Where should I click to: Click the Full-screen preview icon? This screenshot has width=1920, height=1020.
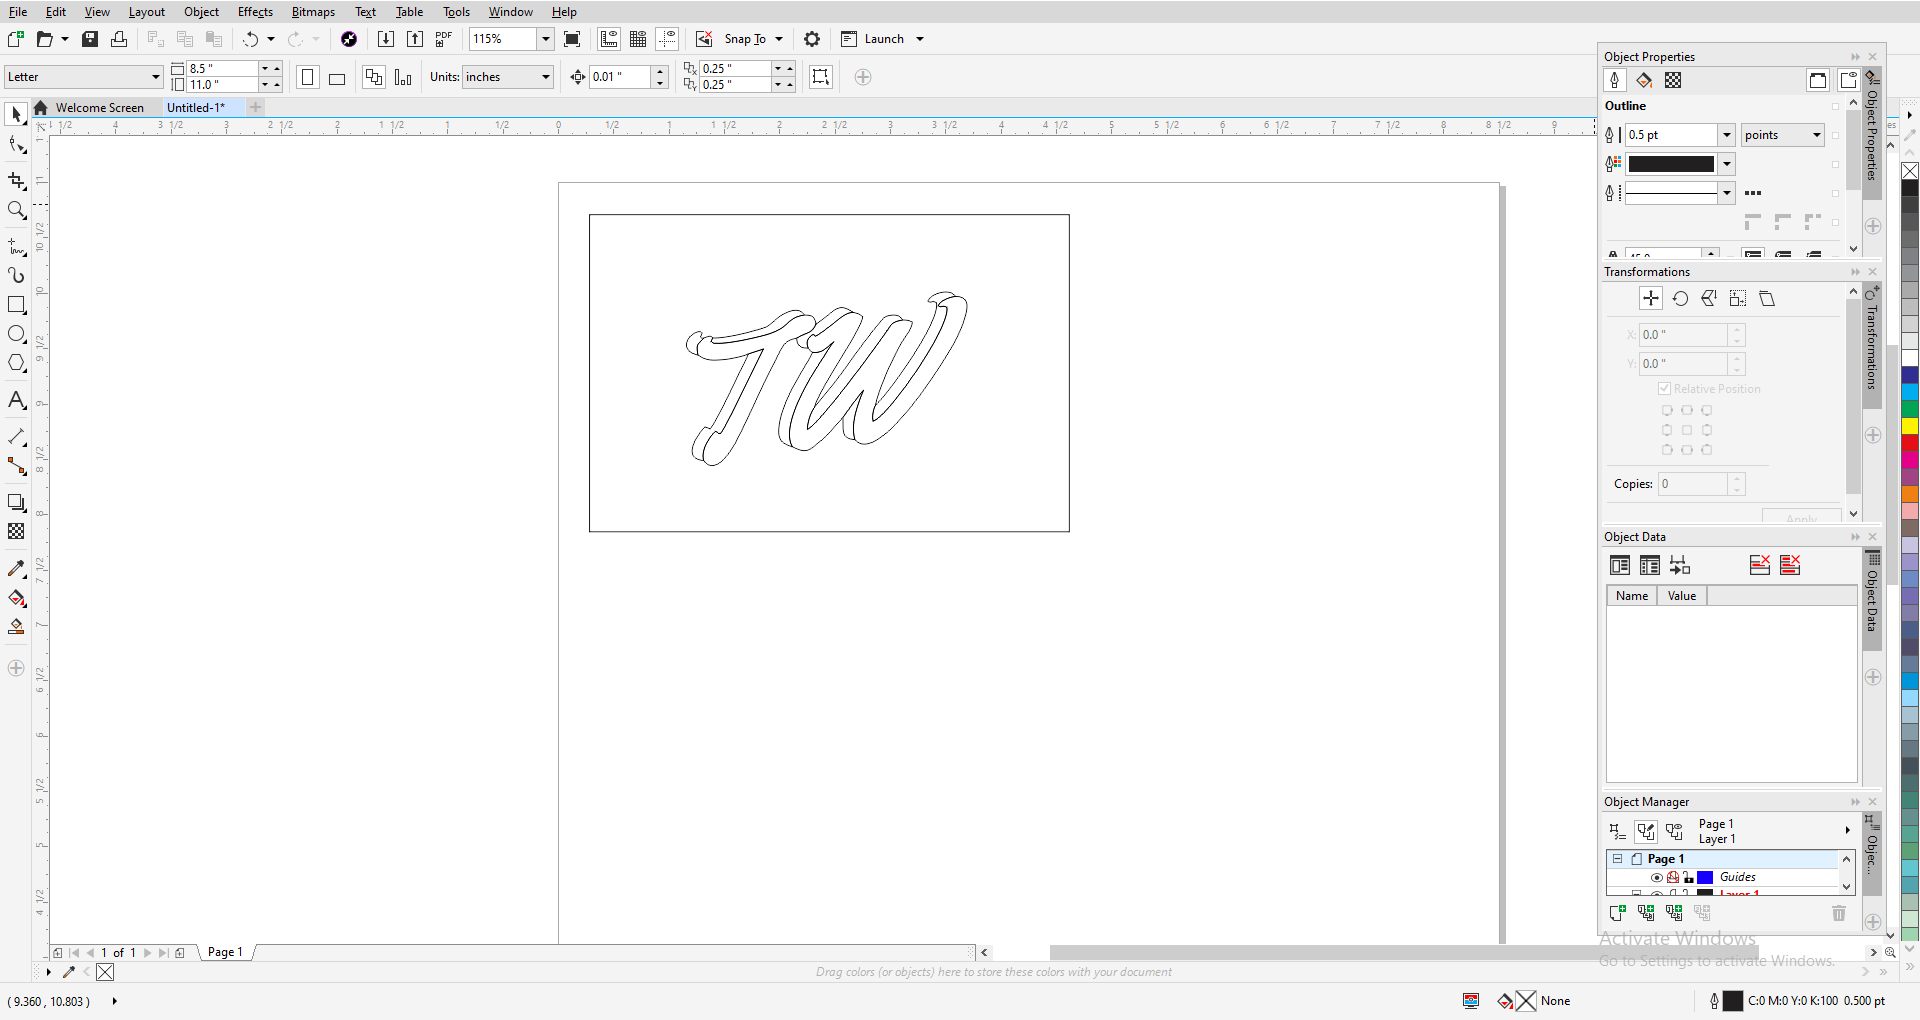(572, 39)
